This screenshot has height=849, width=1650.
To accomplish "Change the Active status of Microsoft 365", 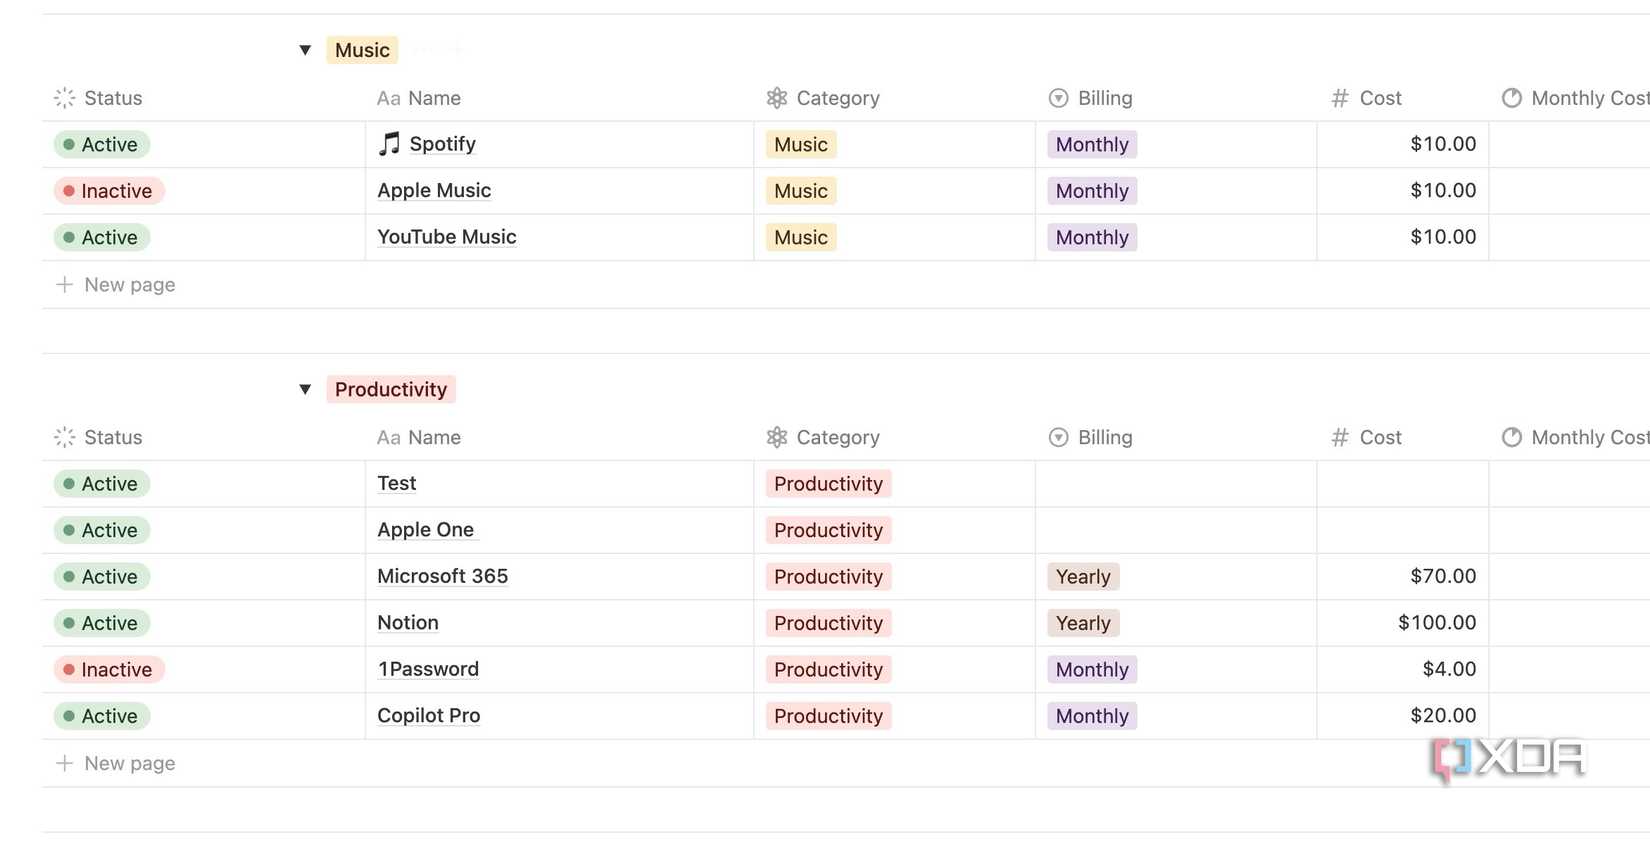I will (102, 577).
